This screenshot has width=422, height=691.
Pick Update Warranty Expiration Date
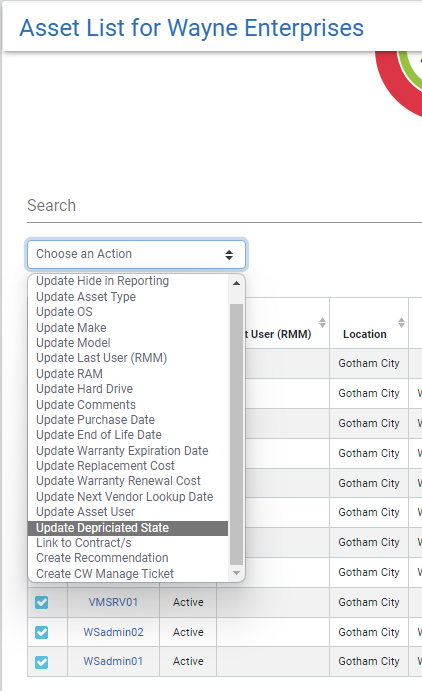pos(128,451)
